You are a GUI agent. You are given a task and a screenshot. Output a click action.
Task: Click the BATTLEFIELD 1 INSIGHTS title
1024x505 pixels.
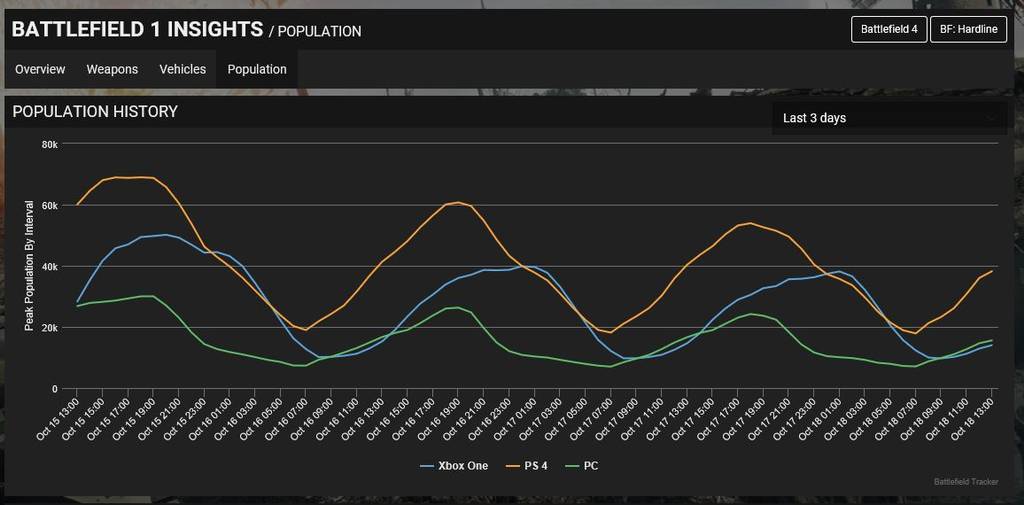[x=137, y=29]
